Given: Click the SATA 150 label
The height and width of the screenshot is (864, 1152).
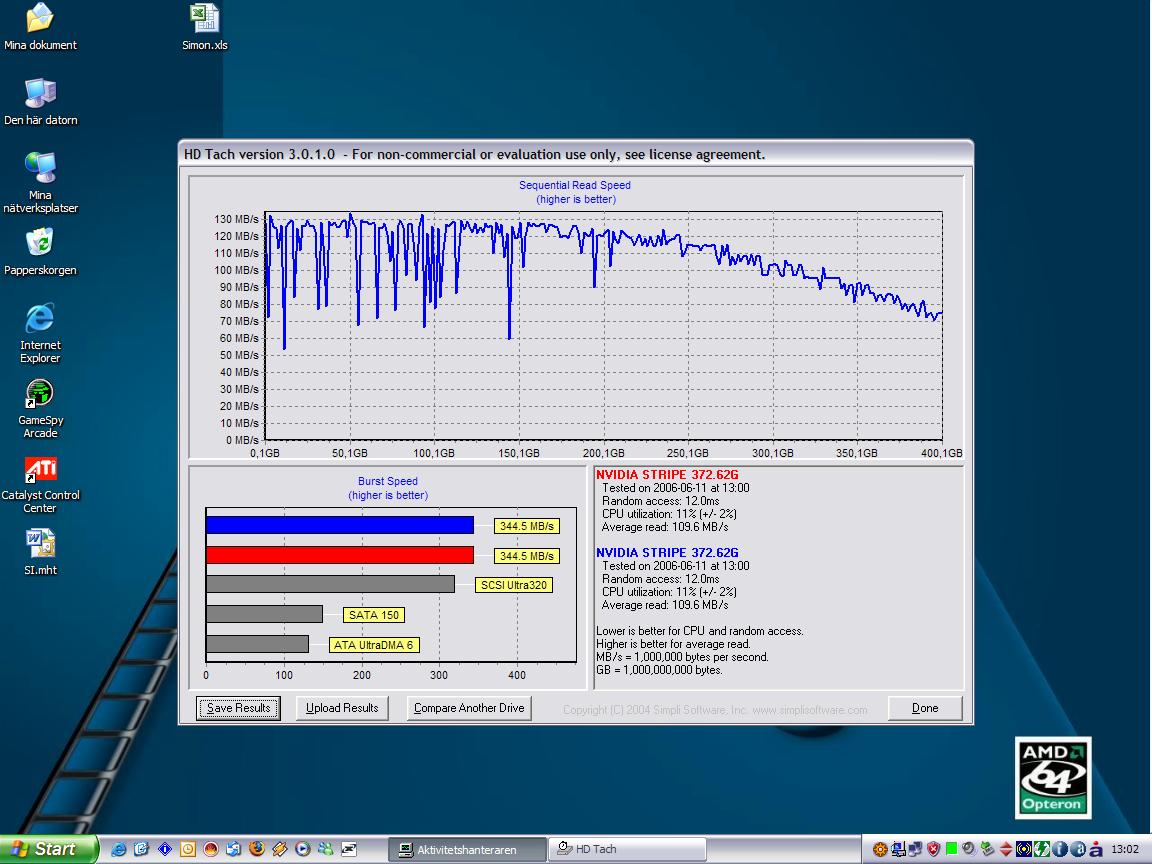Looking at the screenshot, I should pyautogui.click(x=374, y=615).
